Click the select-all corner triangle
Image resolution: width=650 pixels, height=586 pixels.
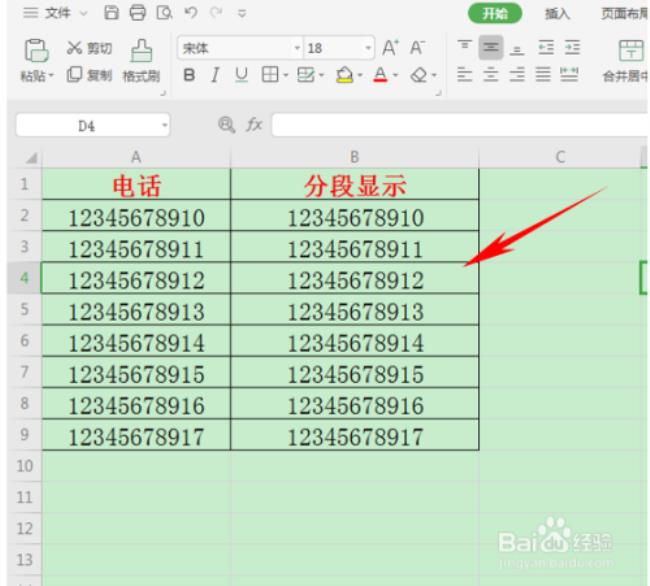pyautogui.click(x=32, y=158)
